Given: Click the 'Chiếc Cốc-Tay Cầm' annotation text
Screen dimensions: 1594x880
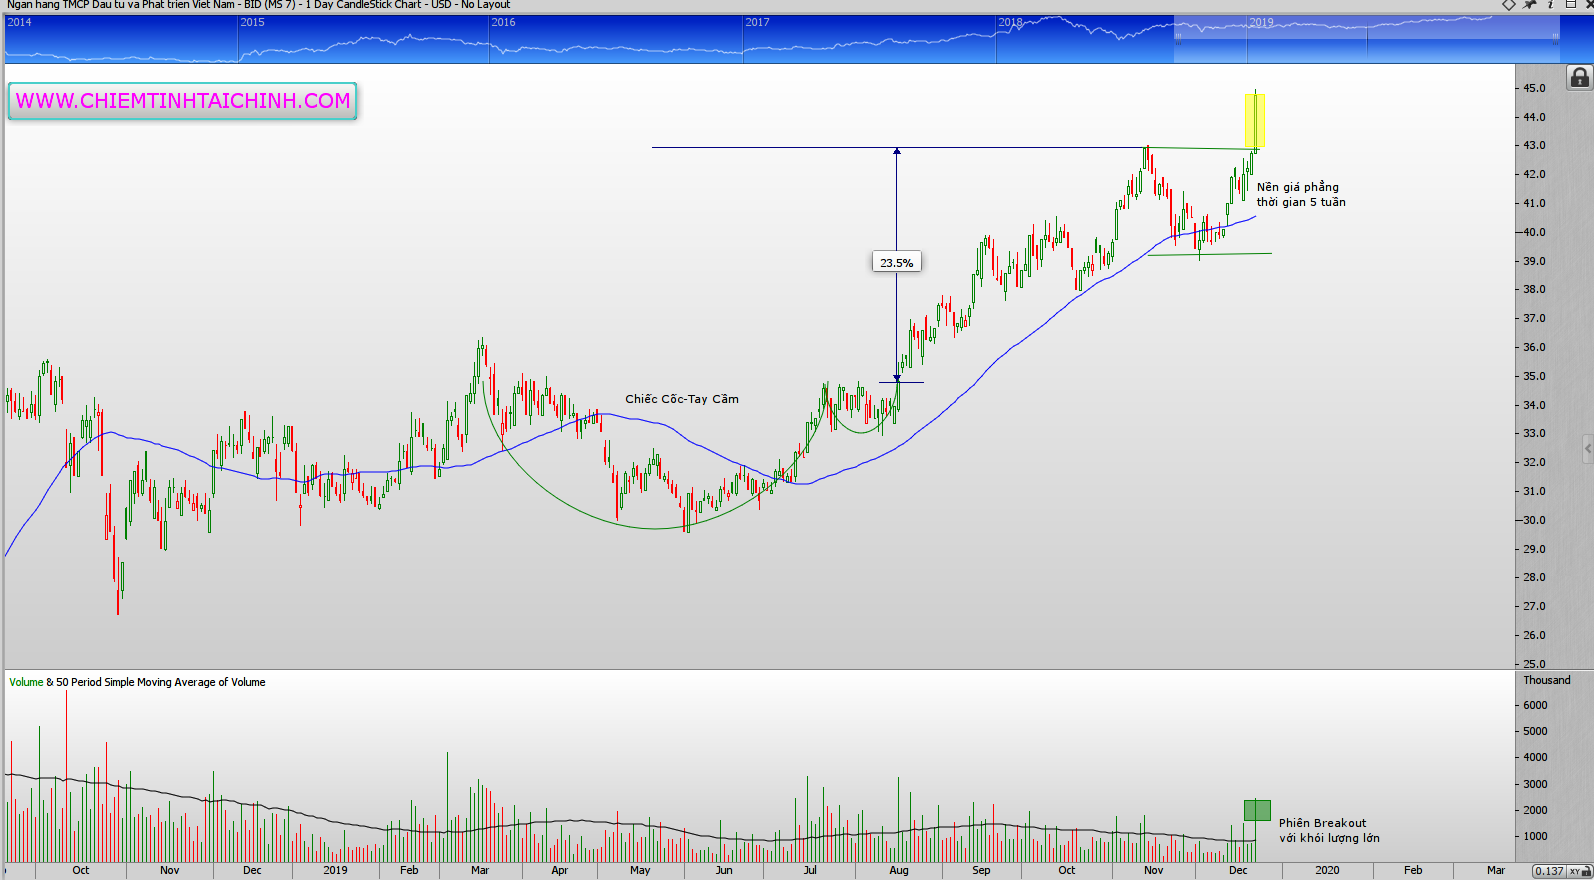Looking at the screenshot, I should coord(682,399).
